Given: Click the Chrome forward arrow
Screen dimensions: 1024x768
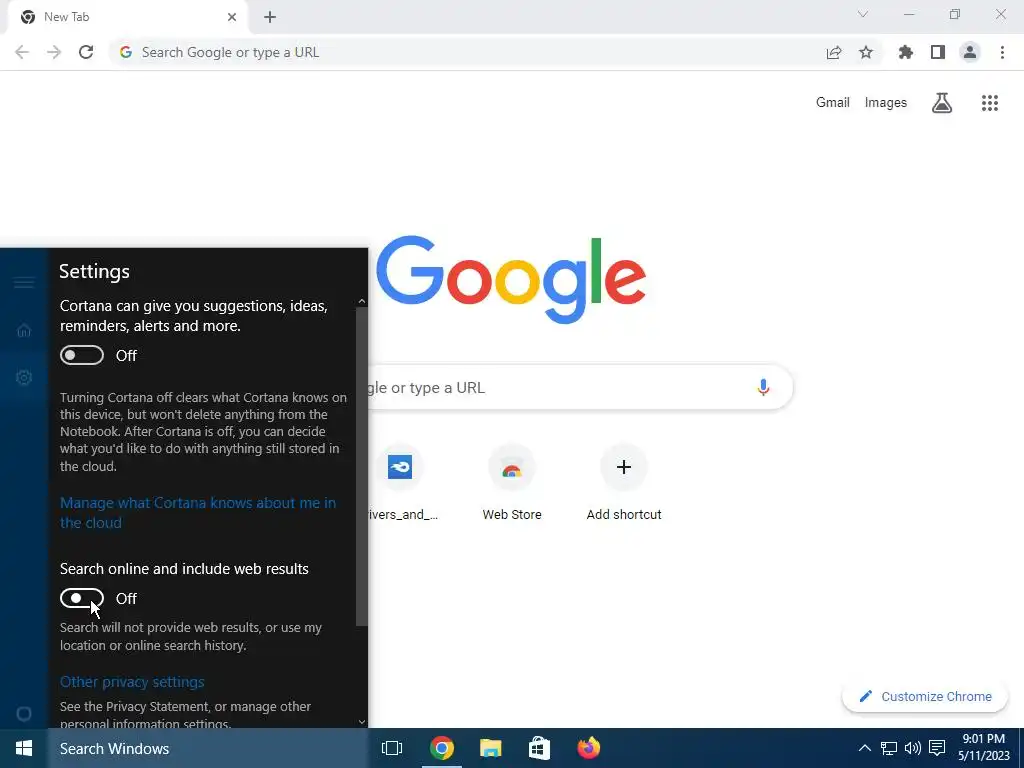Looking at the screenshot, I should tap(54, 52).
